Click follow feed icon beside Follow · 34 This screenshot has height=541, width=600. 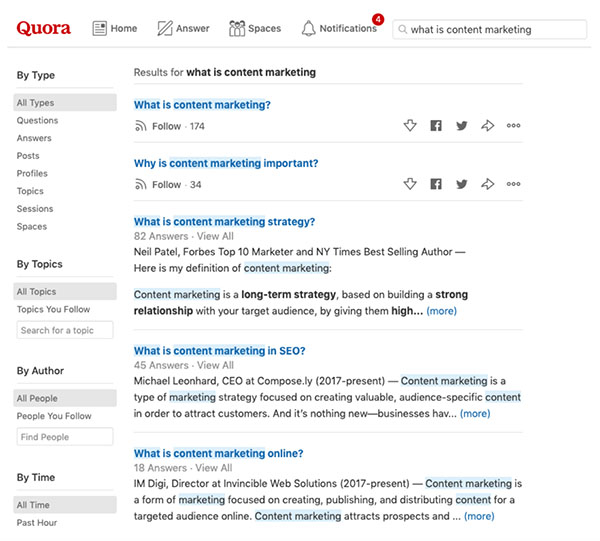(140, 184)
